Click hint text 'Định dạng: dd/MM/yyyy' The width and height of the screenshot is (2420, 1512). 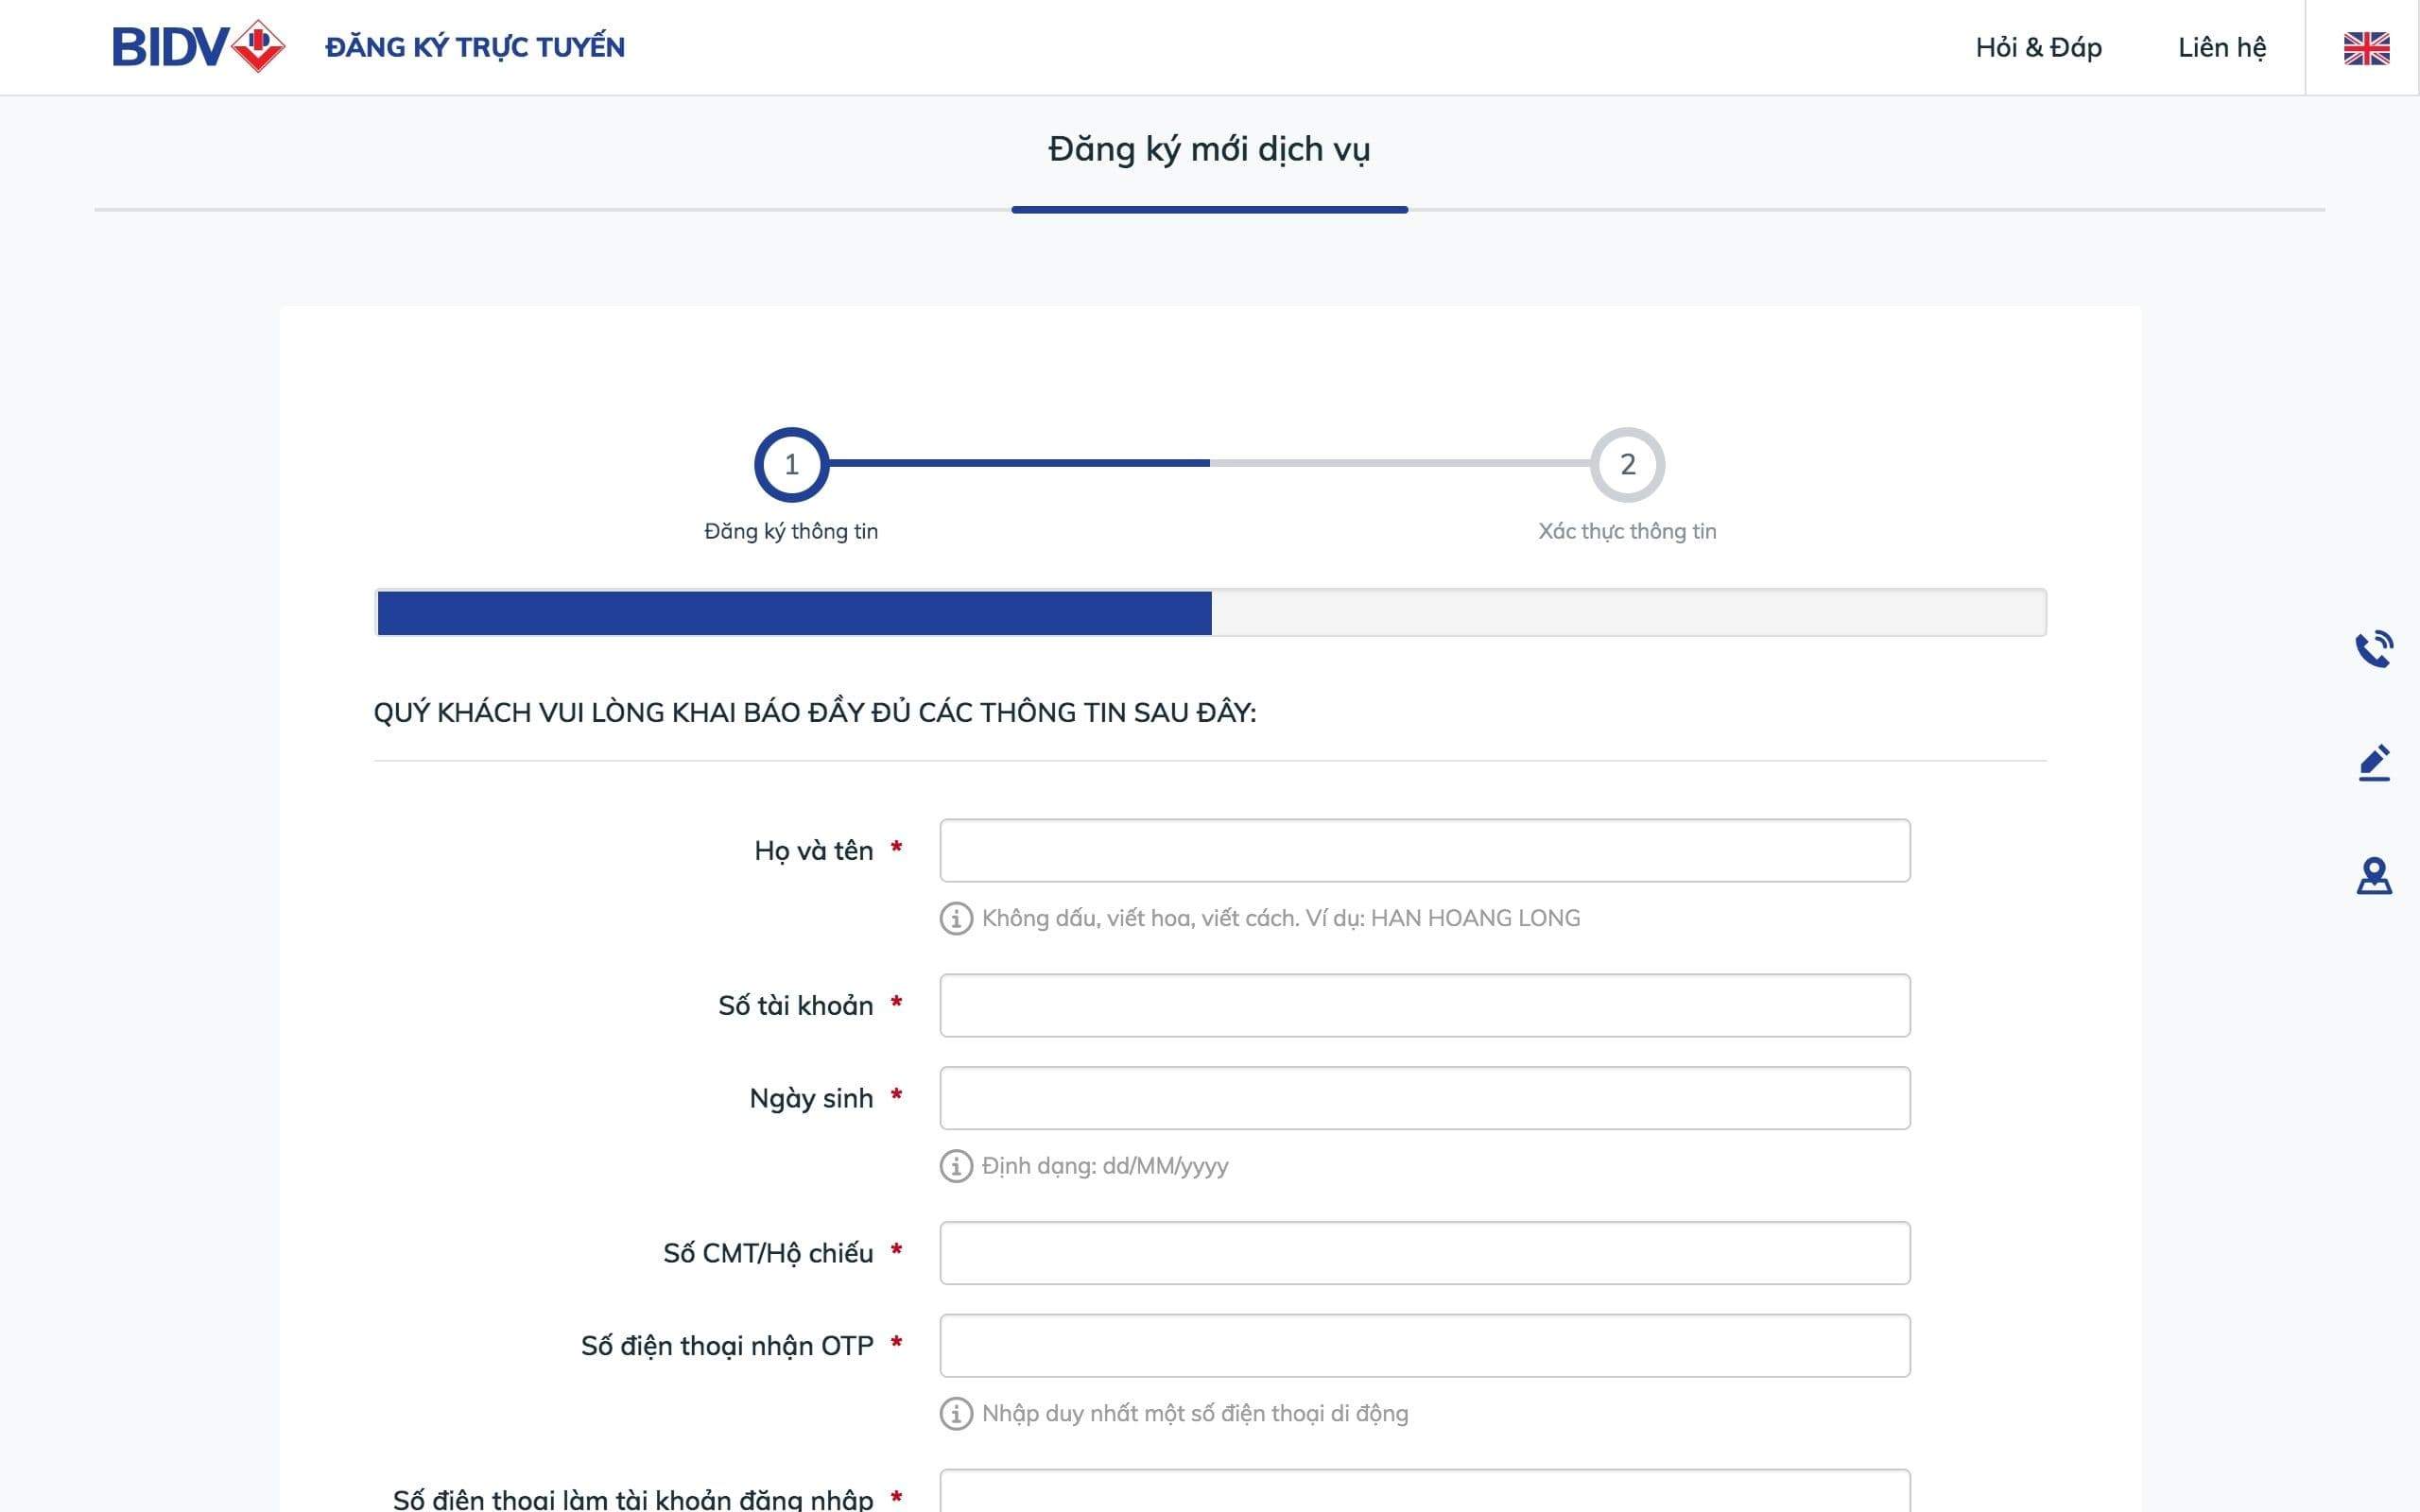(x=1105, y=1166)
